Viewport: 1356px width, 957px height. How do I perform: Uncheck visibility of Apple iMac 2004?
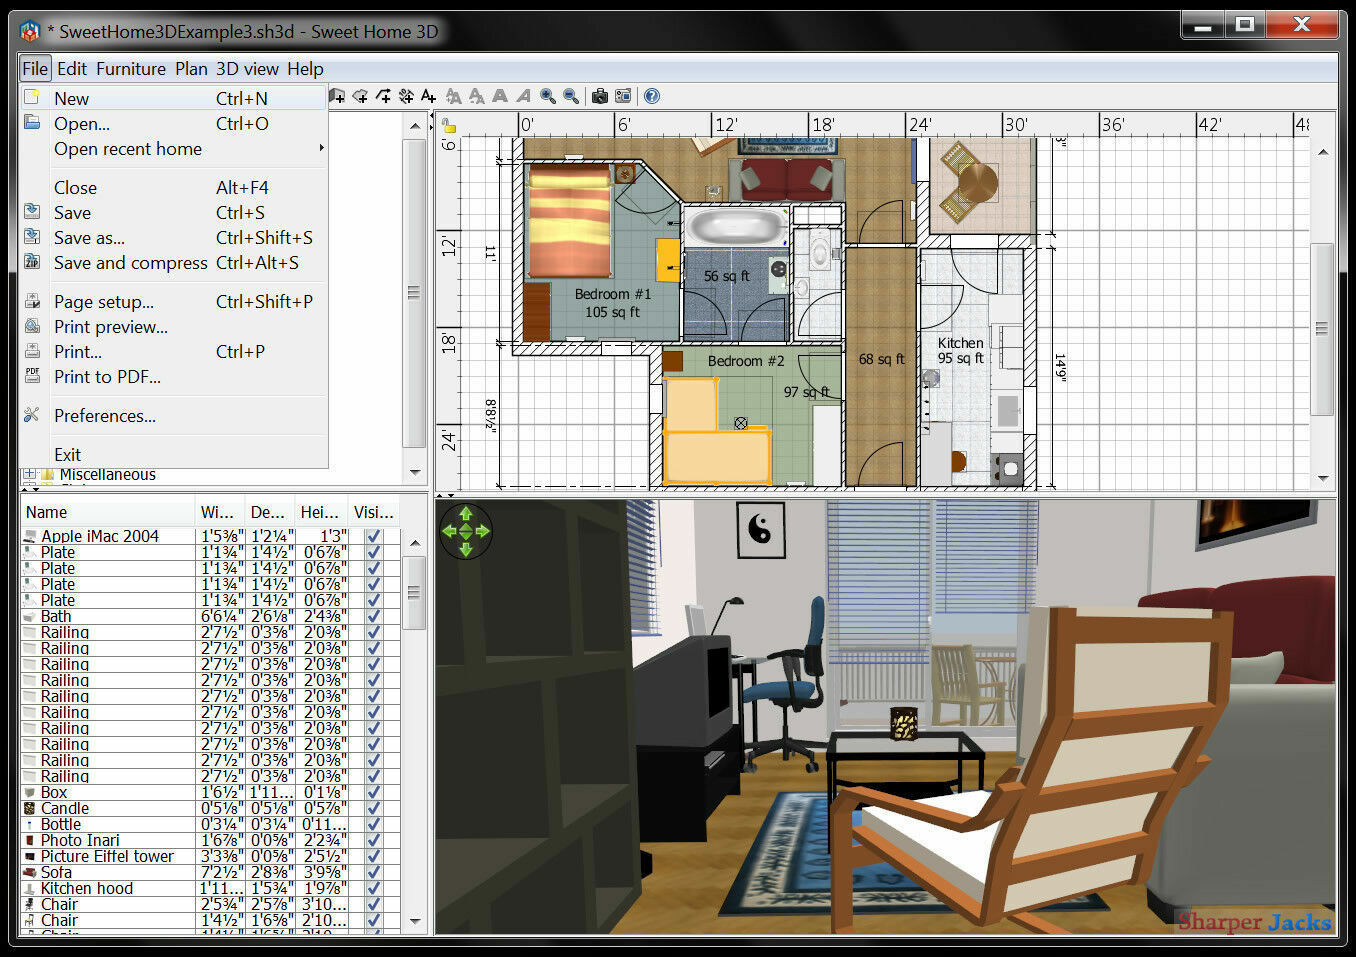[374, 536]
